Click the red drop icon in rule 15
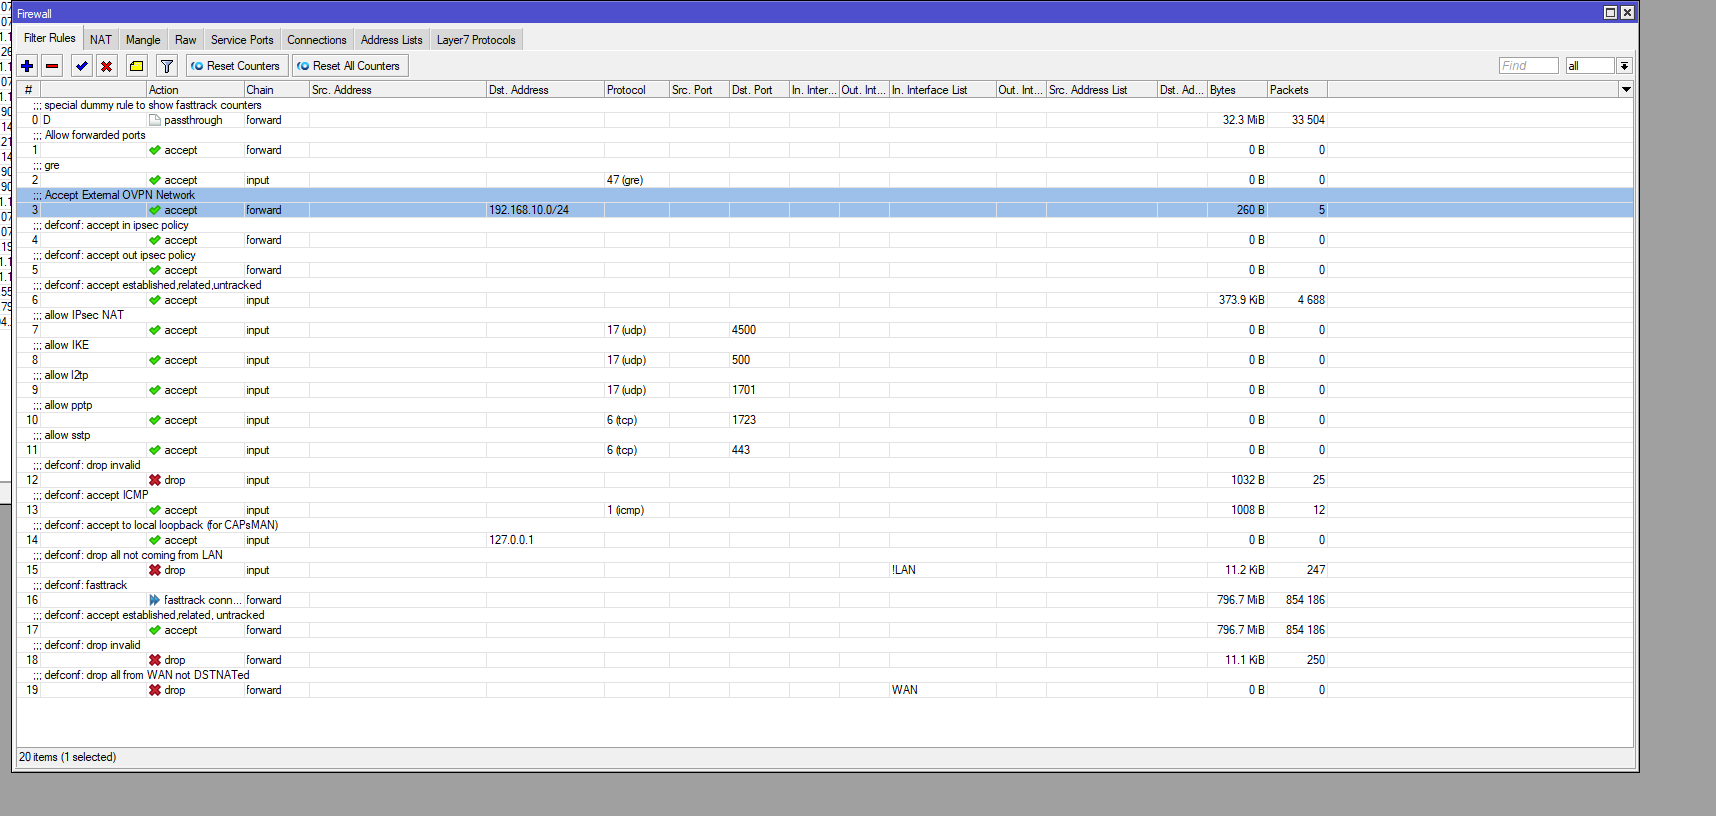The height and width of the screenshot is (816, 1716). pos(155,570)
